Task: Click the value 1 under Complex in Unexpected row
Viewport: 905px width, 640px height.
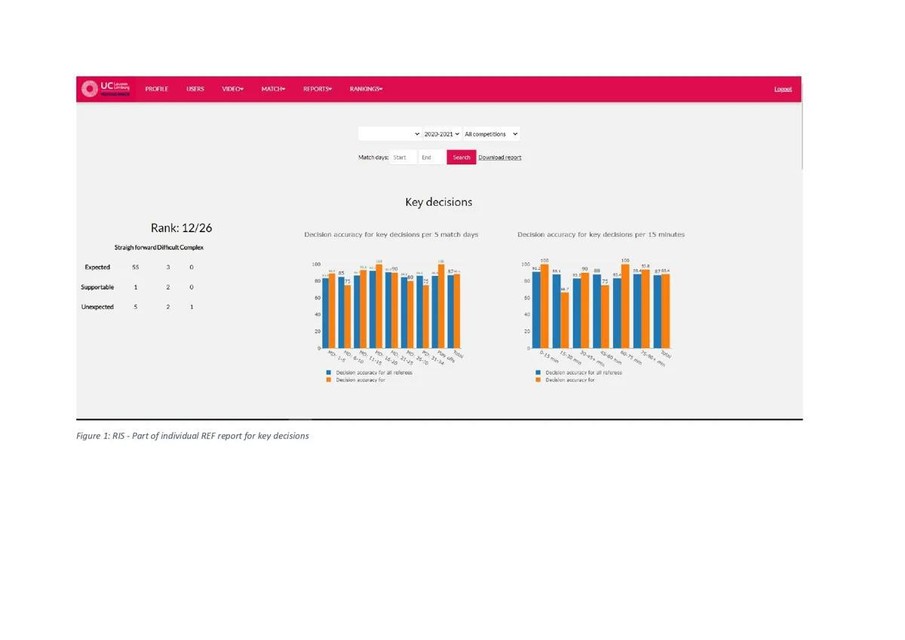Action: [x=192, y=307]
